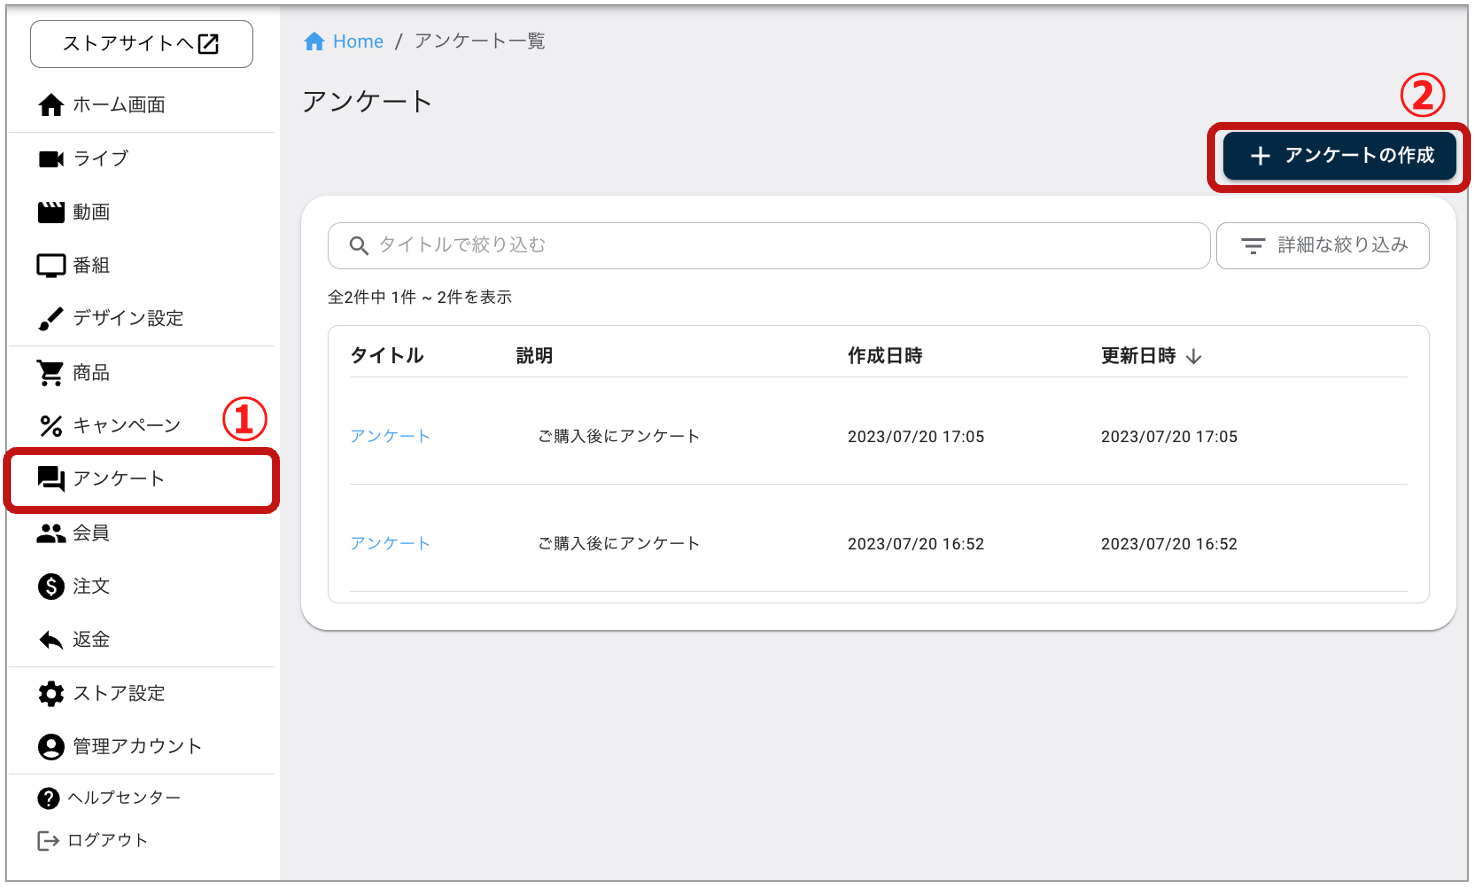Click the video camera icon for ライブ
Image resolution: width=1476 pixels, height=888 pixels.
coord(51,159)
